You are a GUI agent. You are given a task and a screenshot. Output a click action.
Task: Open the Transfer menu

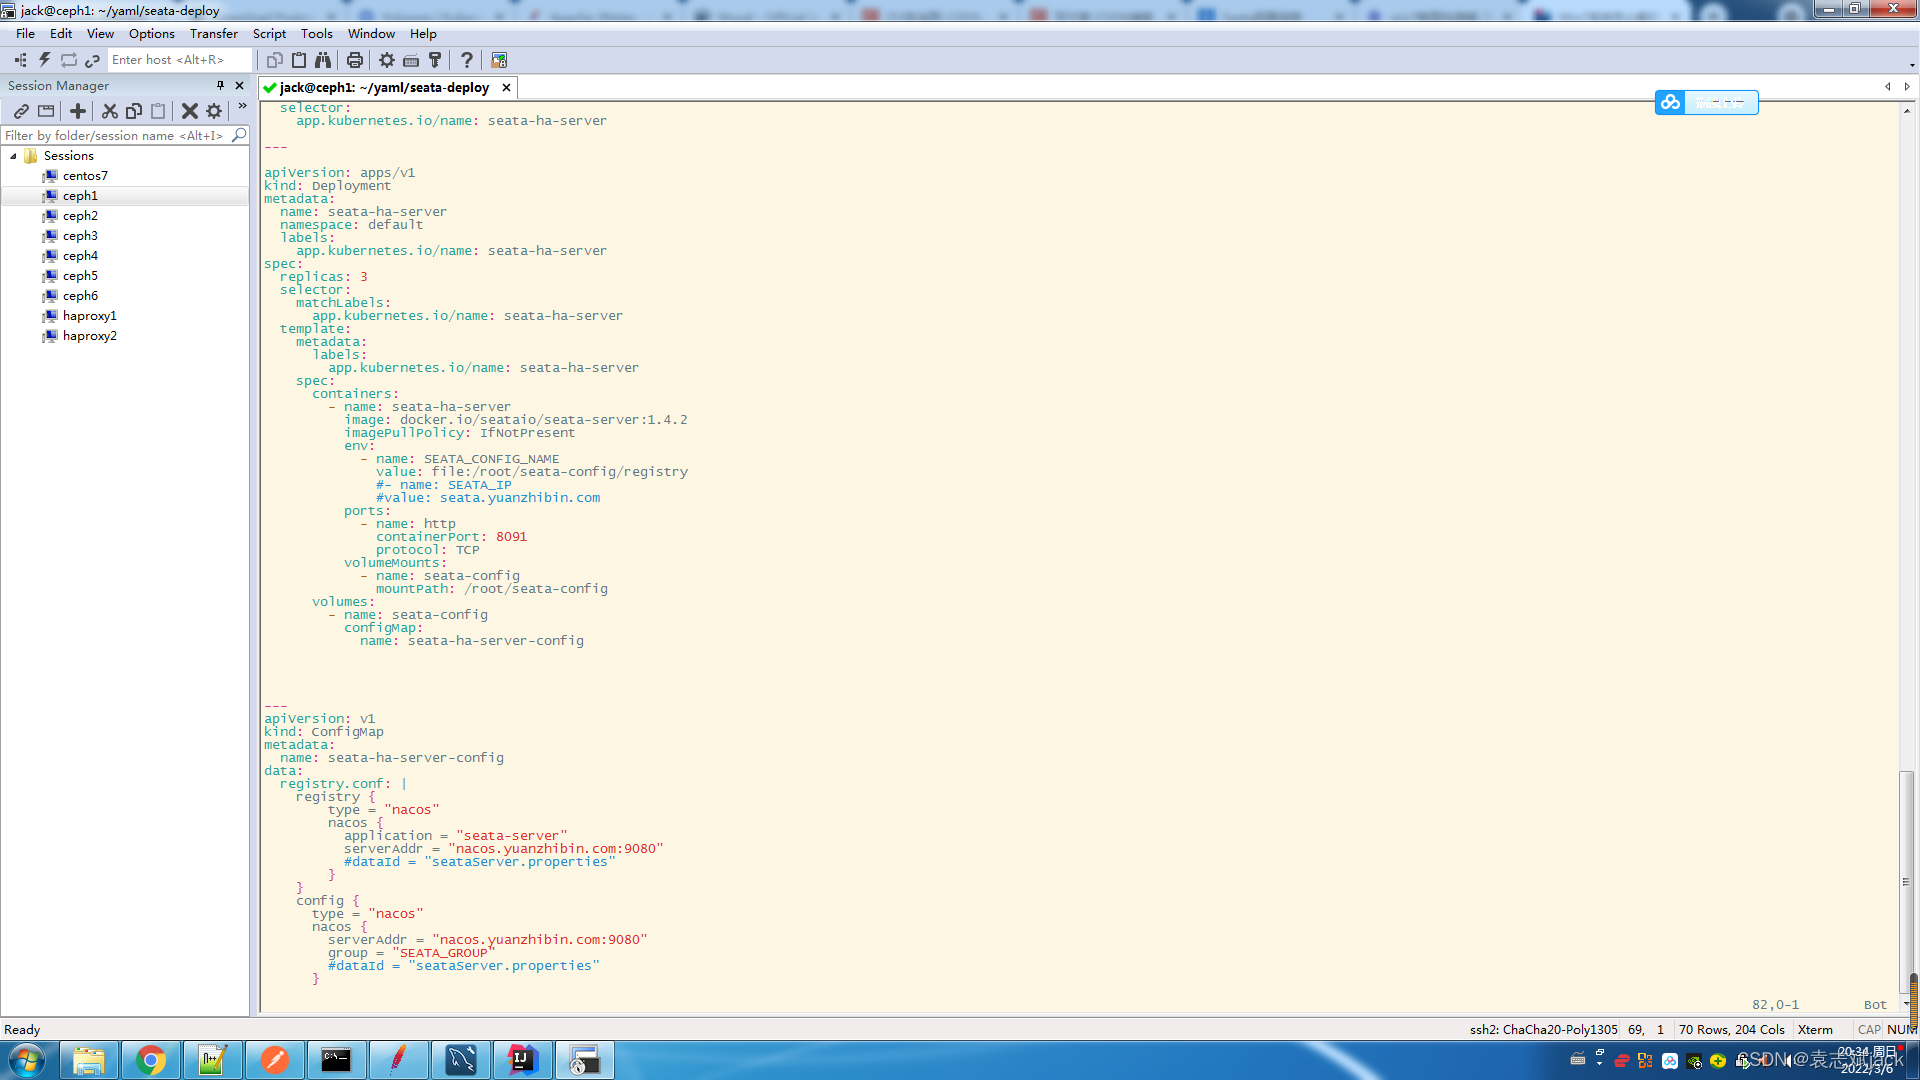pos(214,33)
